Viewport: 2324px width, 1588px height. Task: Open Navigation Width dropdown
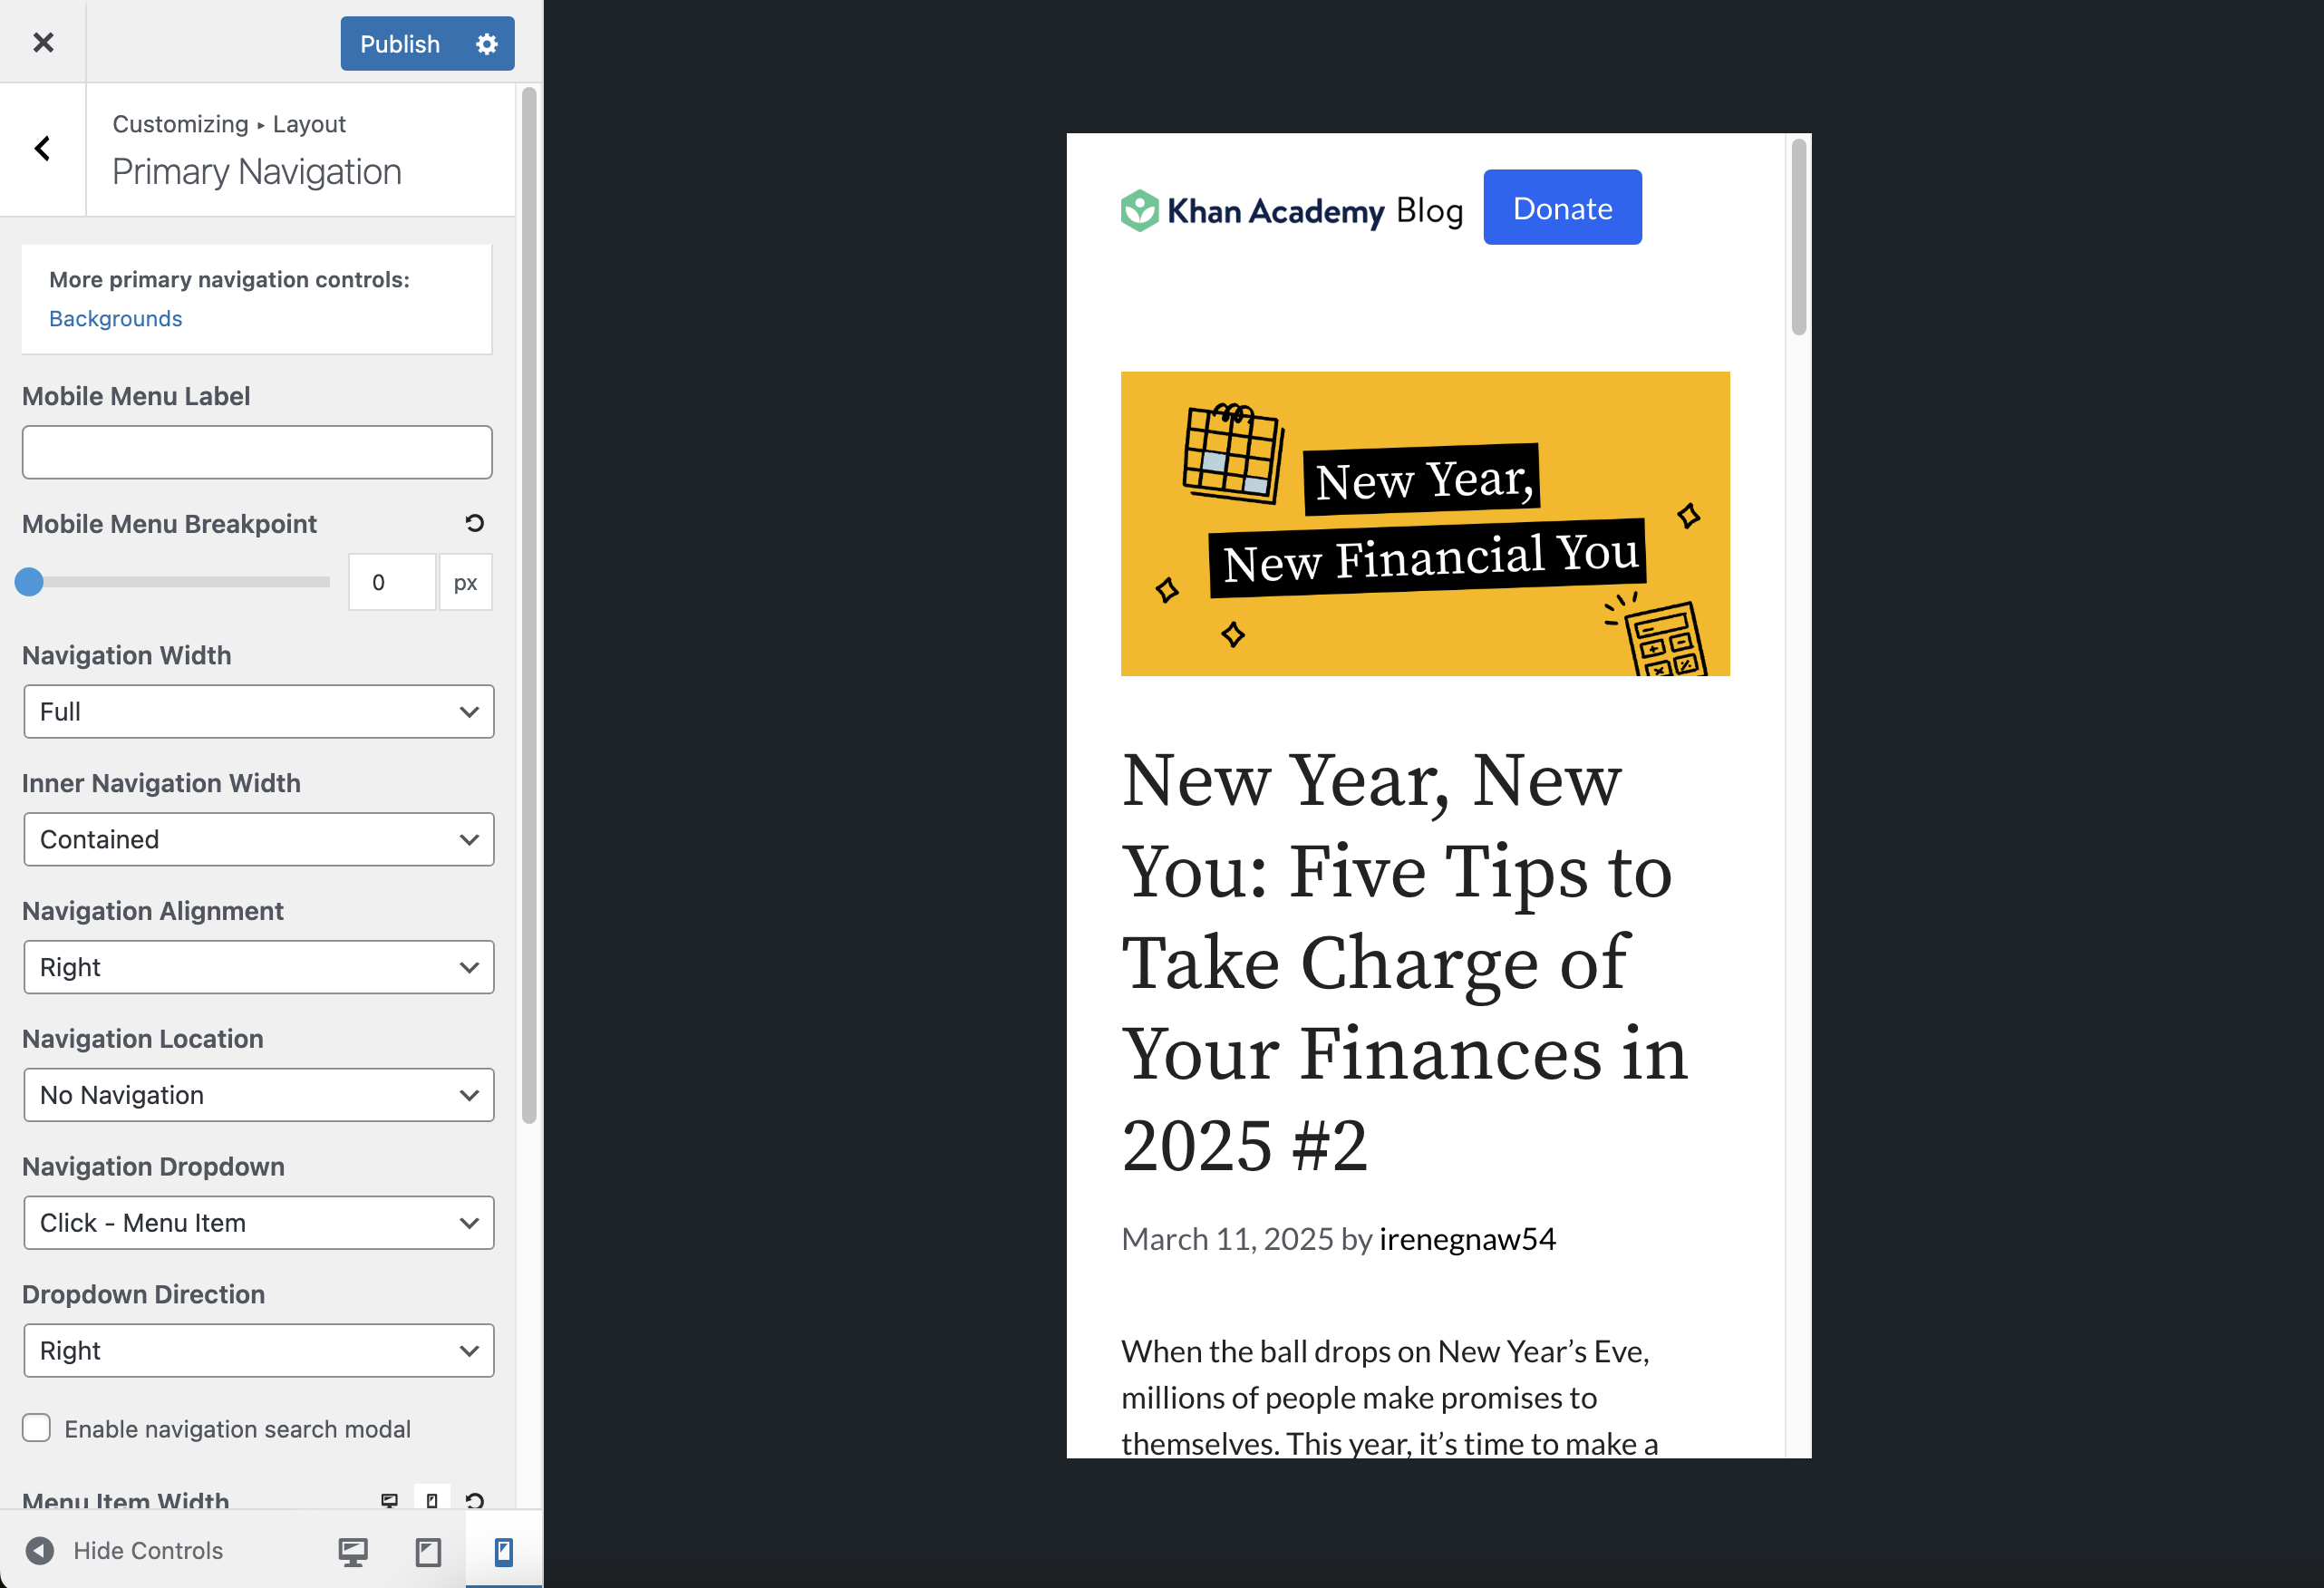pyautogui.click(x=259, y=712)
